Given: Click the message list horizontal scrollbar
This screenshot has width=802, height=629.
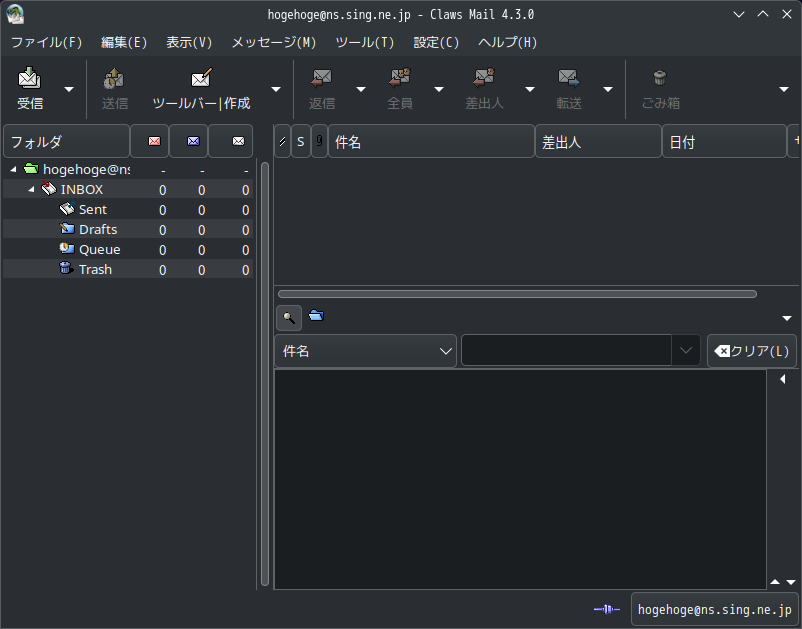Looking at the screenshot, I should (517, 294).
